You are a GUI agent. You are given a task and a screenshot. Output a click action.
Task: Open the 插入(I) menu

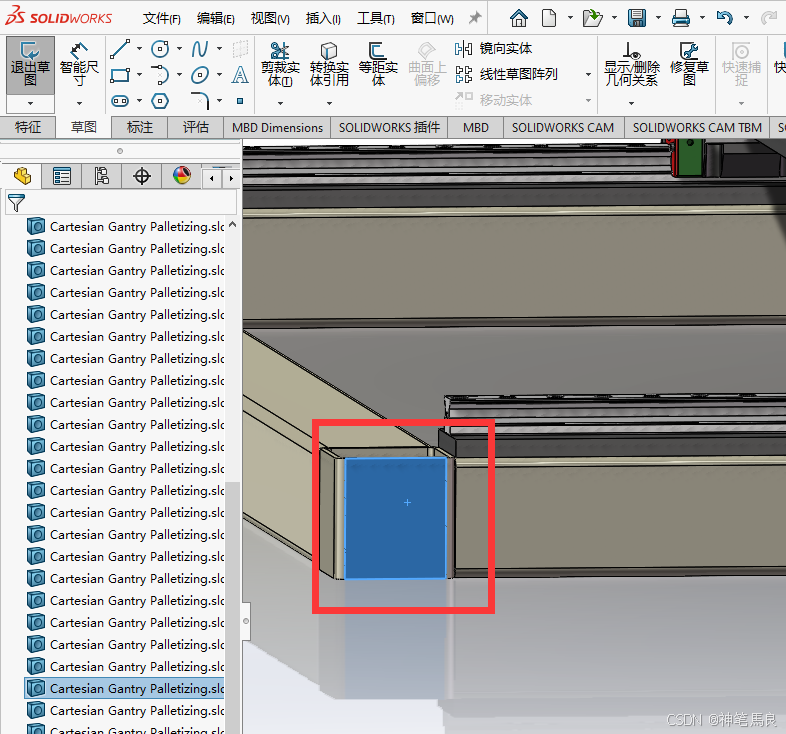(323, 19)
